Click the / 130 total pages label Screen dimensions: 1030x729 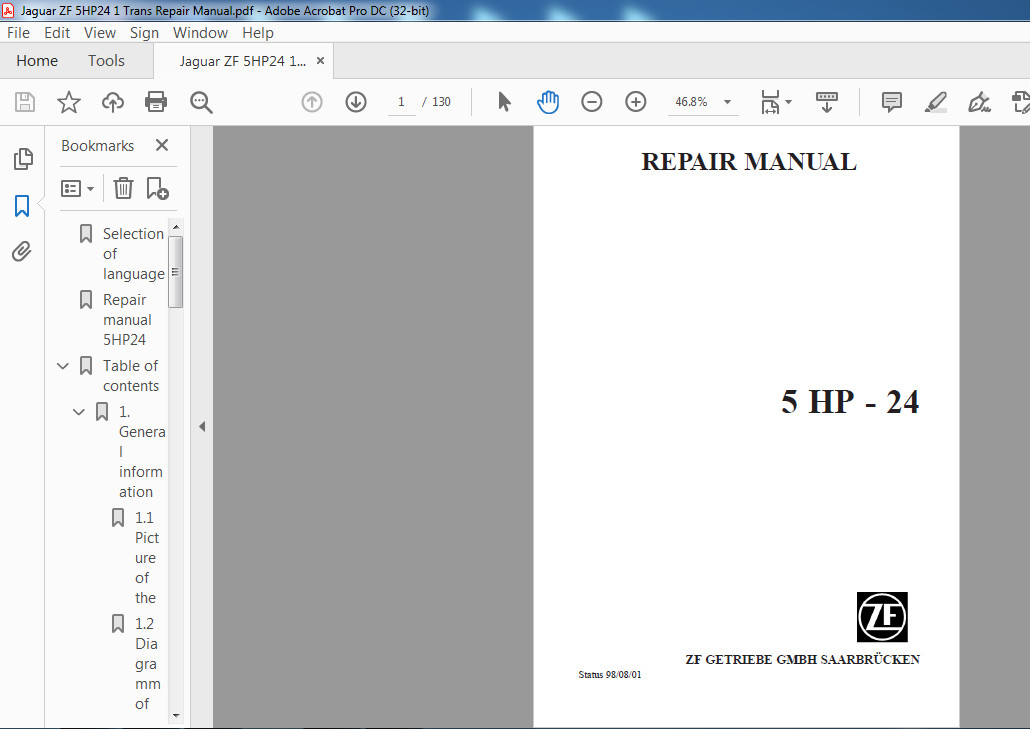[x=436, y=102]
